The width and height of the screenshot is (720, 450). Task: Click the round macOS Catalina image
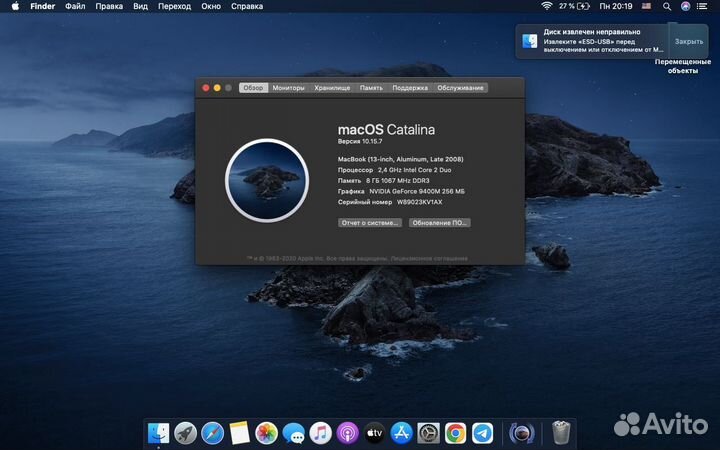[x=267, y=180]
